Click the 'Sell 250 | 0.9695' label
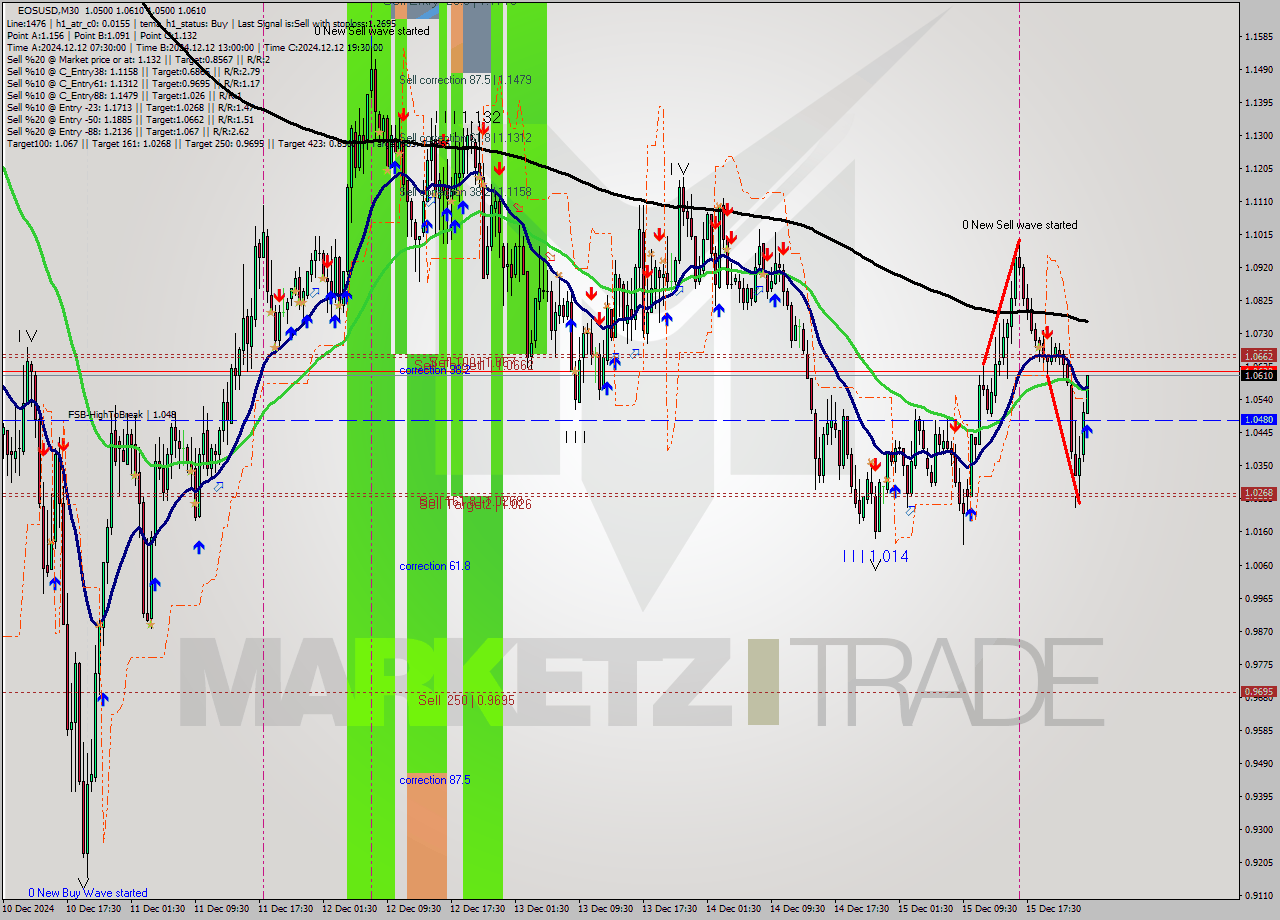 466,700
